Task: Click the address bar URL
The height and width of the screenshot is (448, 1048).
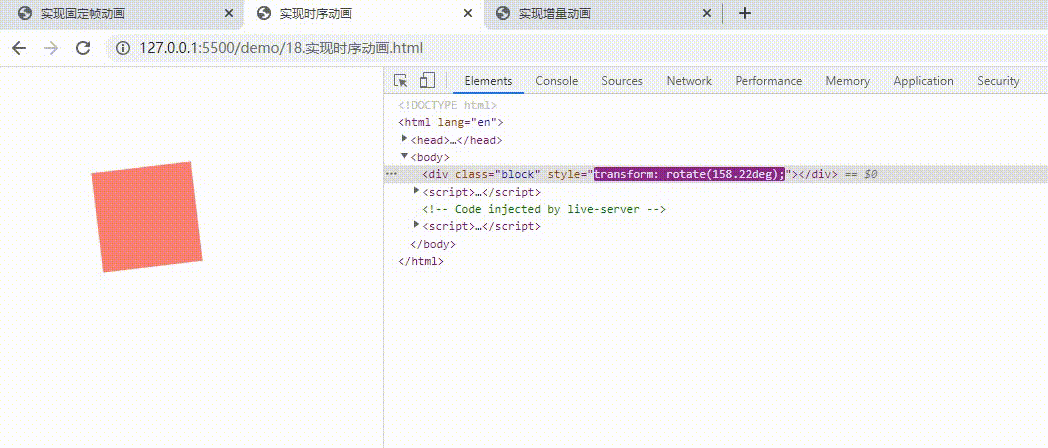Action: (281, 48)
